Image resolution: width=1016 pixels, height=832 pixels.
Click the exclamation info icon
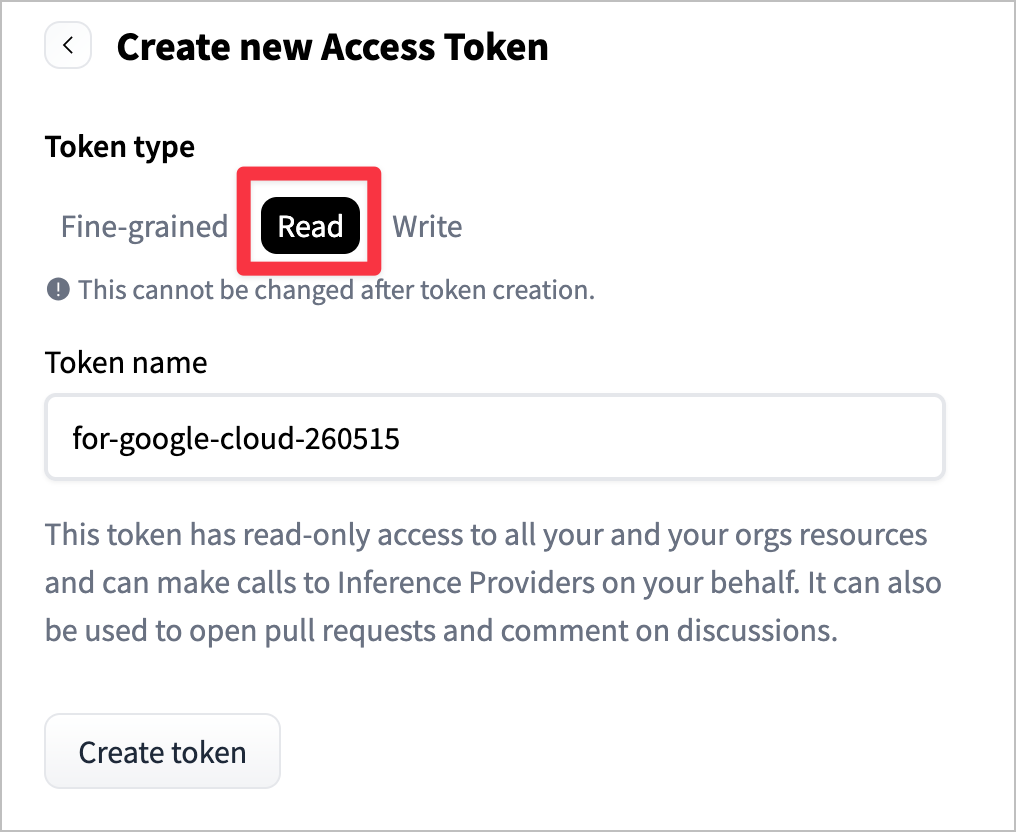[58, 289]
